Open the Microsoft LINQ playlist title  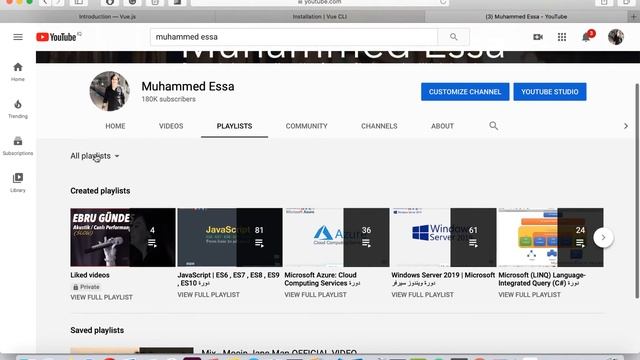pos(542,279)
